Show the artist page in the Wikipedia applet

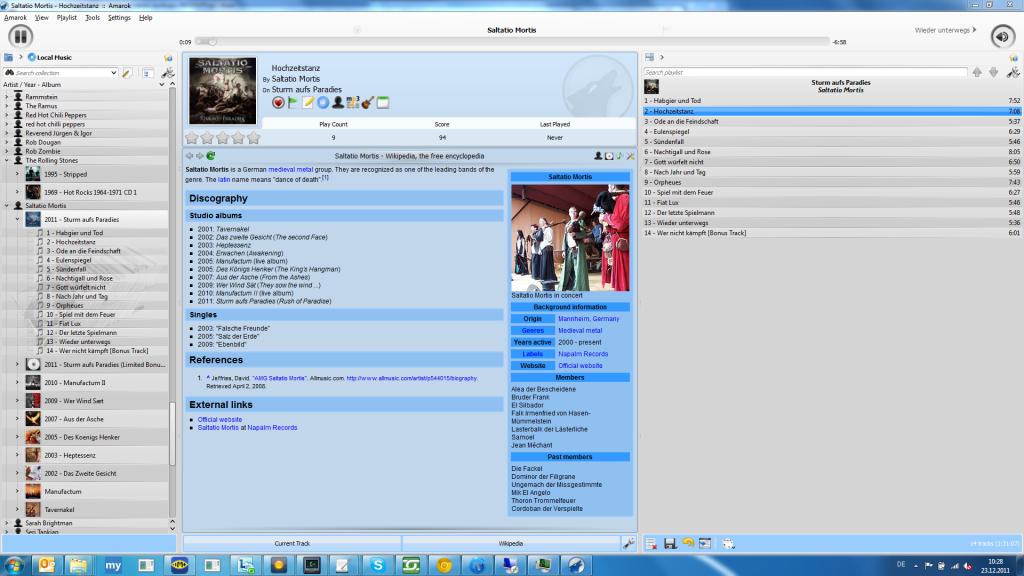click(x=598, y=156)
